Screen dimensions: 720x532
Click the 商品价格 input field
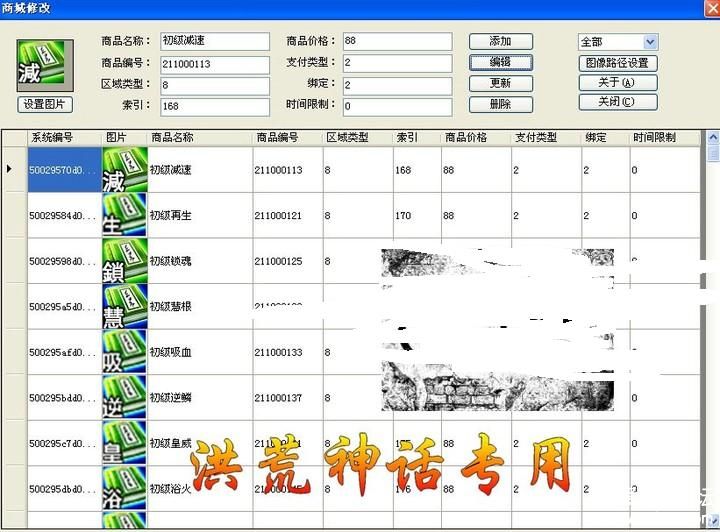(x=397, y=41)
